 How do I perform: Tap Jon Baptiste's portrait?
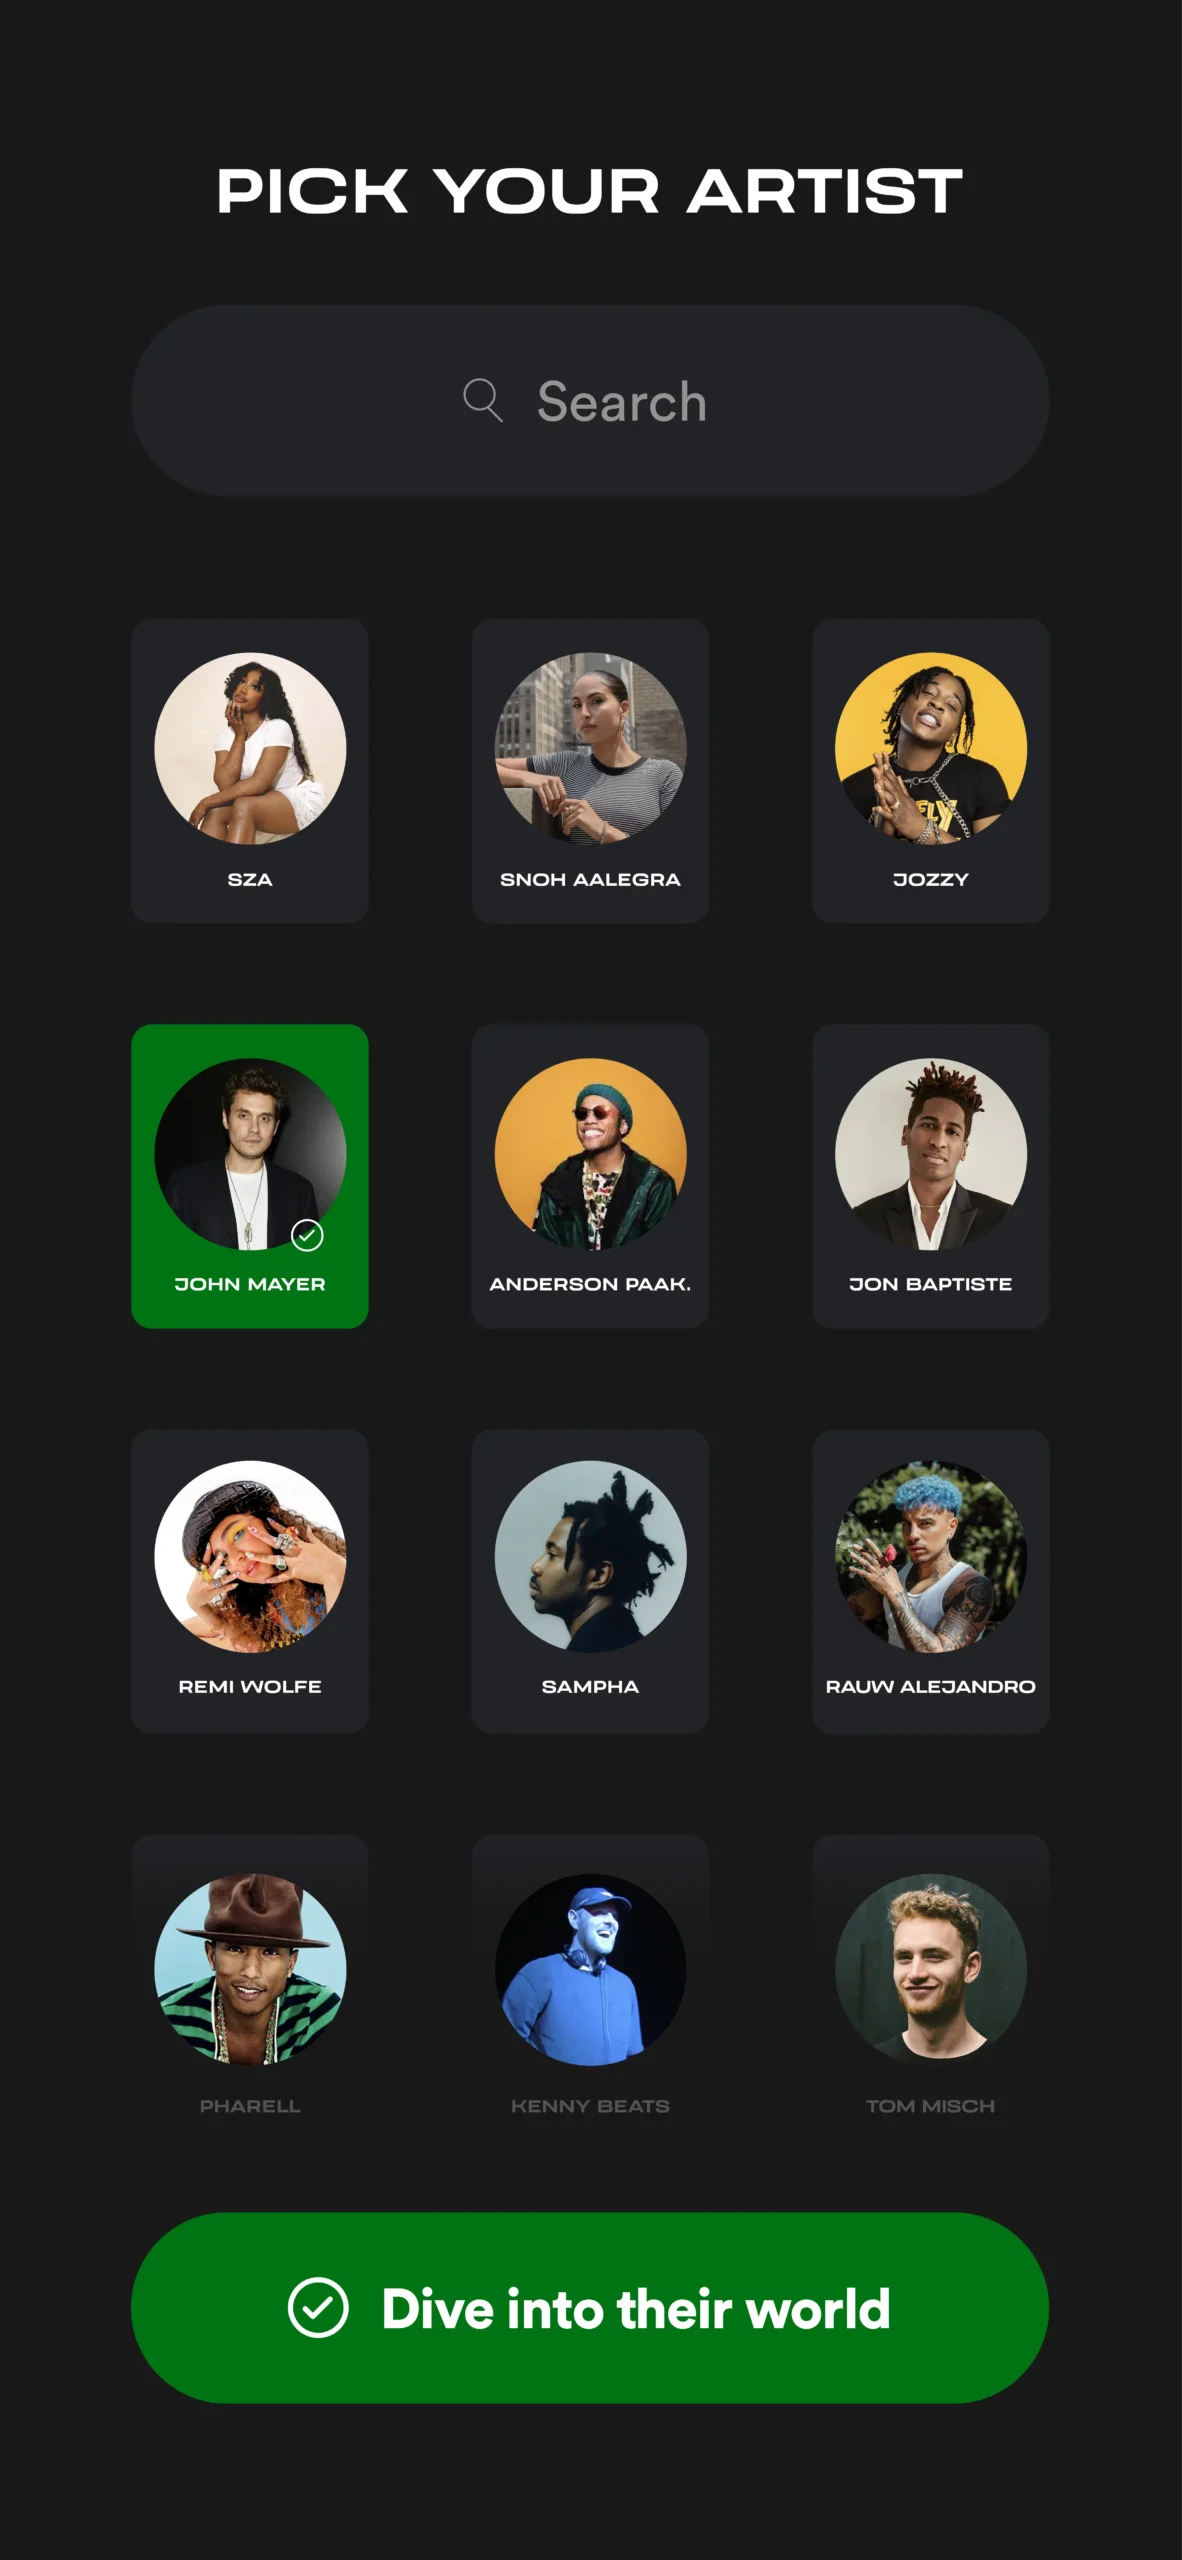tap(931, 1154)
